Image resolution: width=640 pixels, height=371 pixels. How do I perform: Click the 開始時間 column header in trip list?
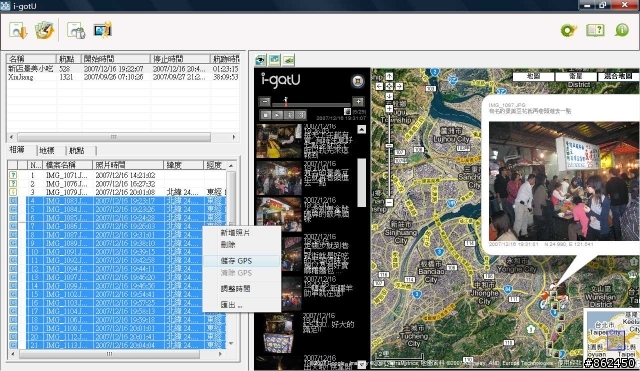point(116,59)
